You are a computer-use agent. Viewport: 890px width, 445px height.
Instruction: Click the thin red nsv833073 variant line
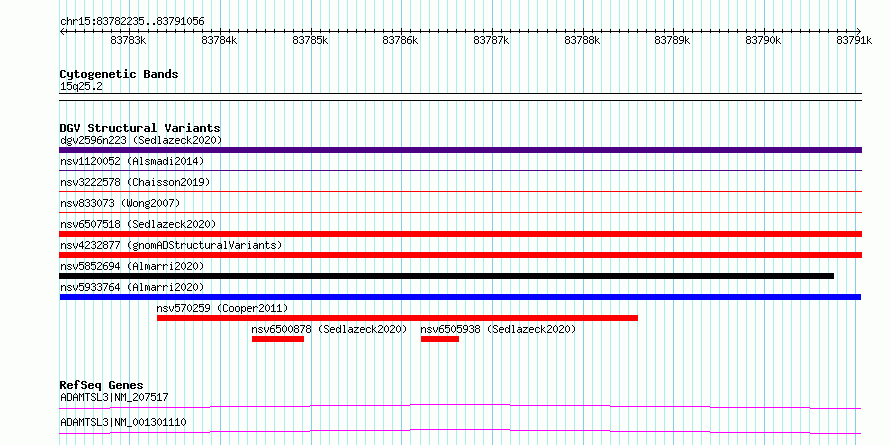click(460, 212)
